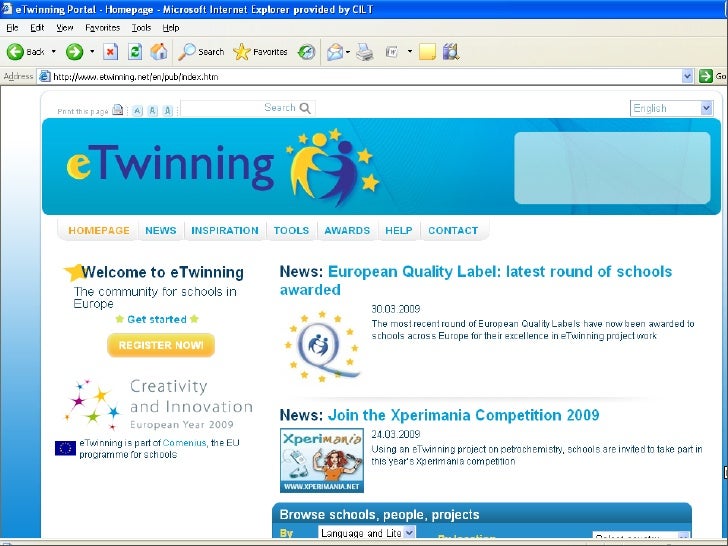This screenshot has width=728, height=546.
Task: Open the CONTACT tab
Action: click(x=453, y=231)
